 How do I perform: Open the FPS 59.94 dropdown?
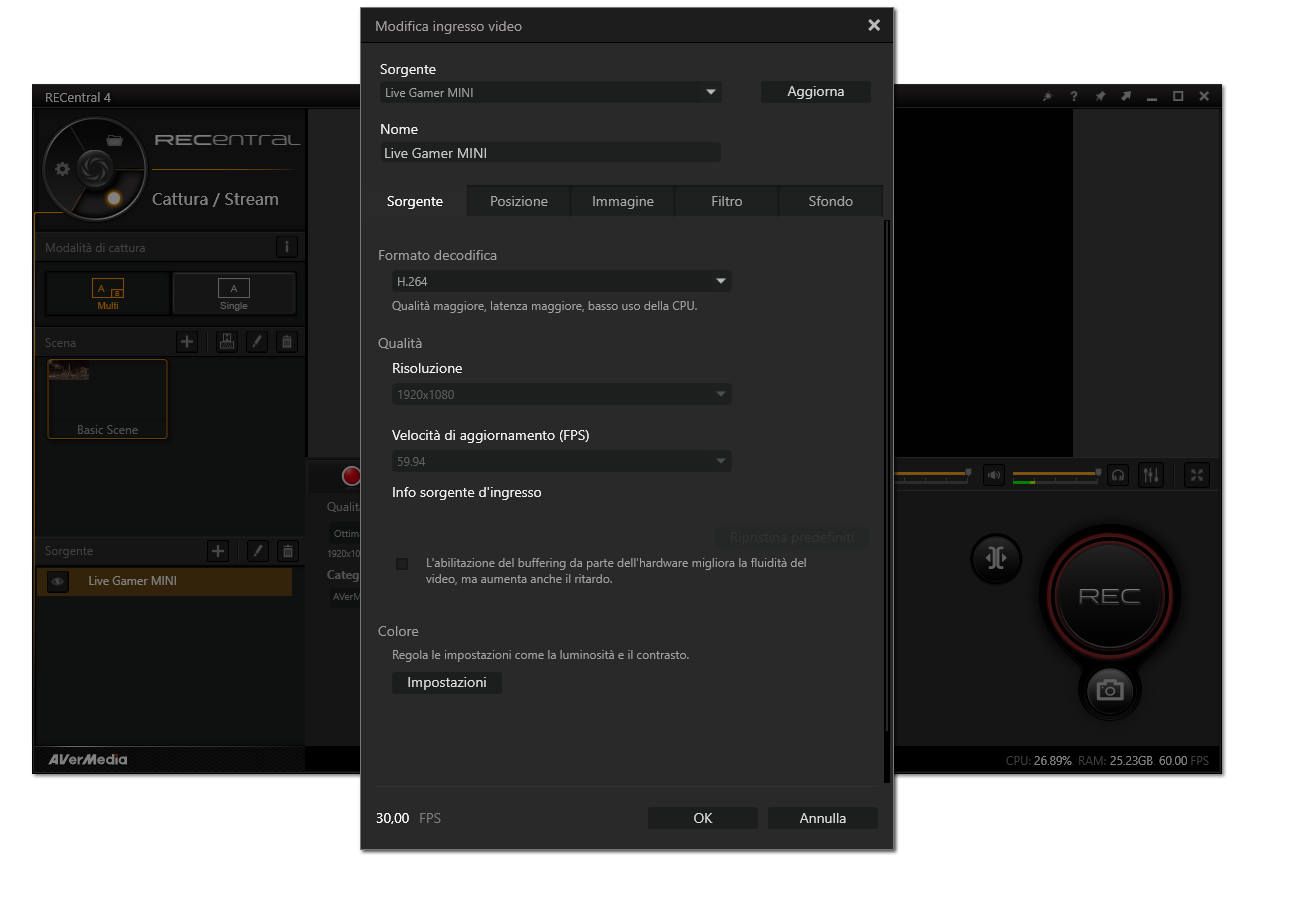click(x=561, y=462)
